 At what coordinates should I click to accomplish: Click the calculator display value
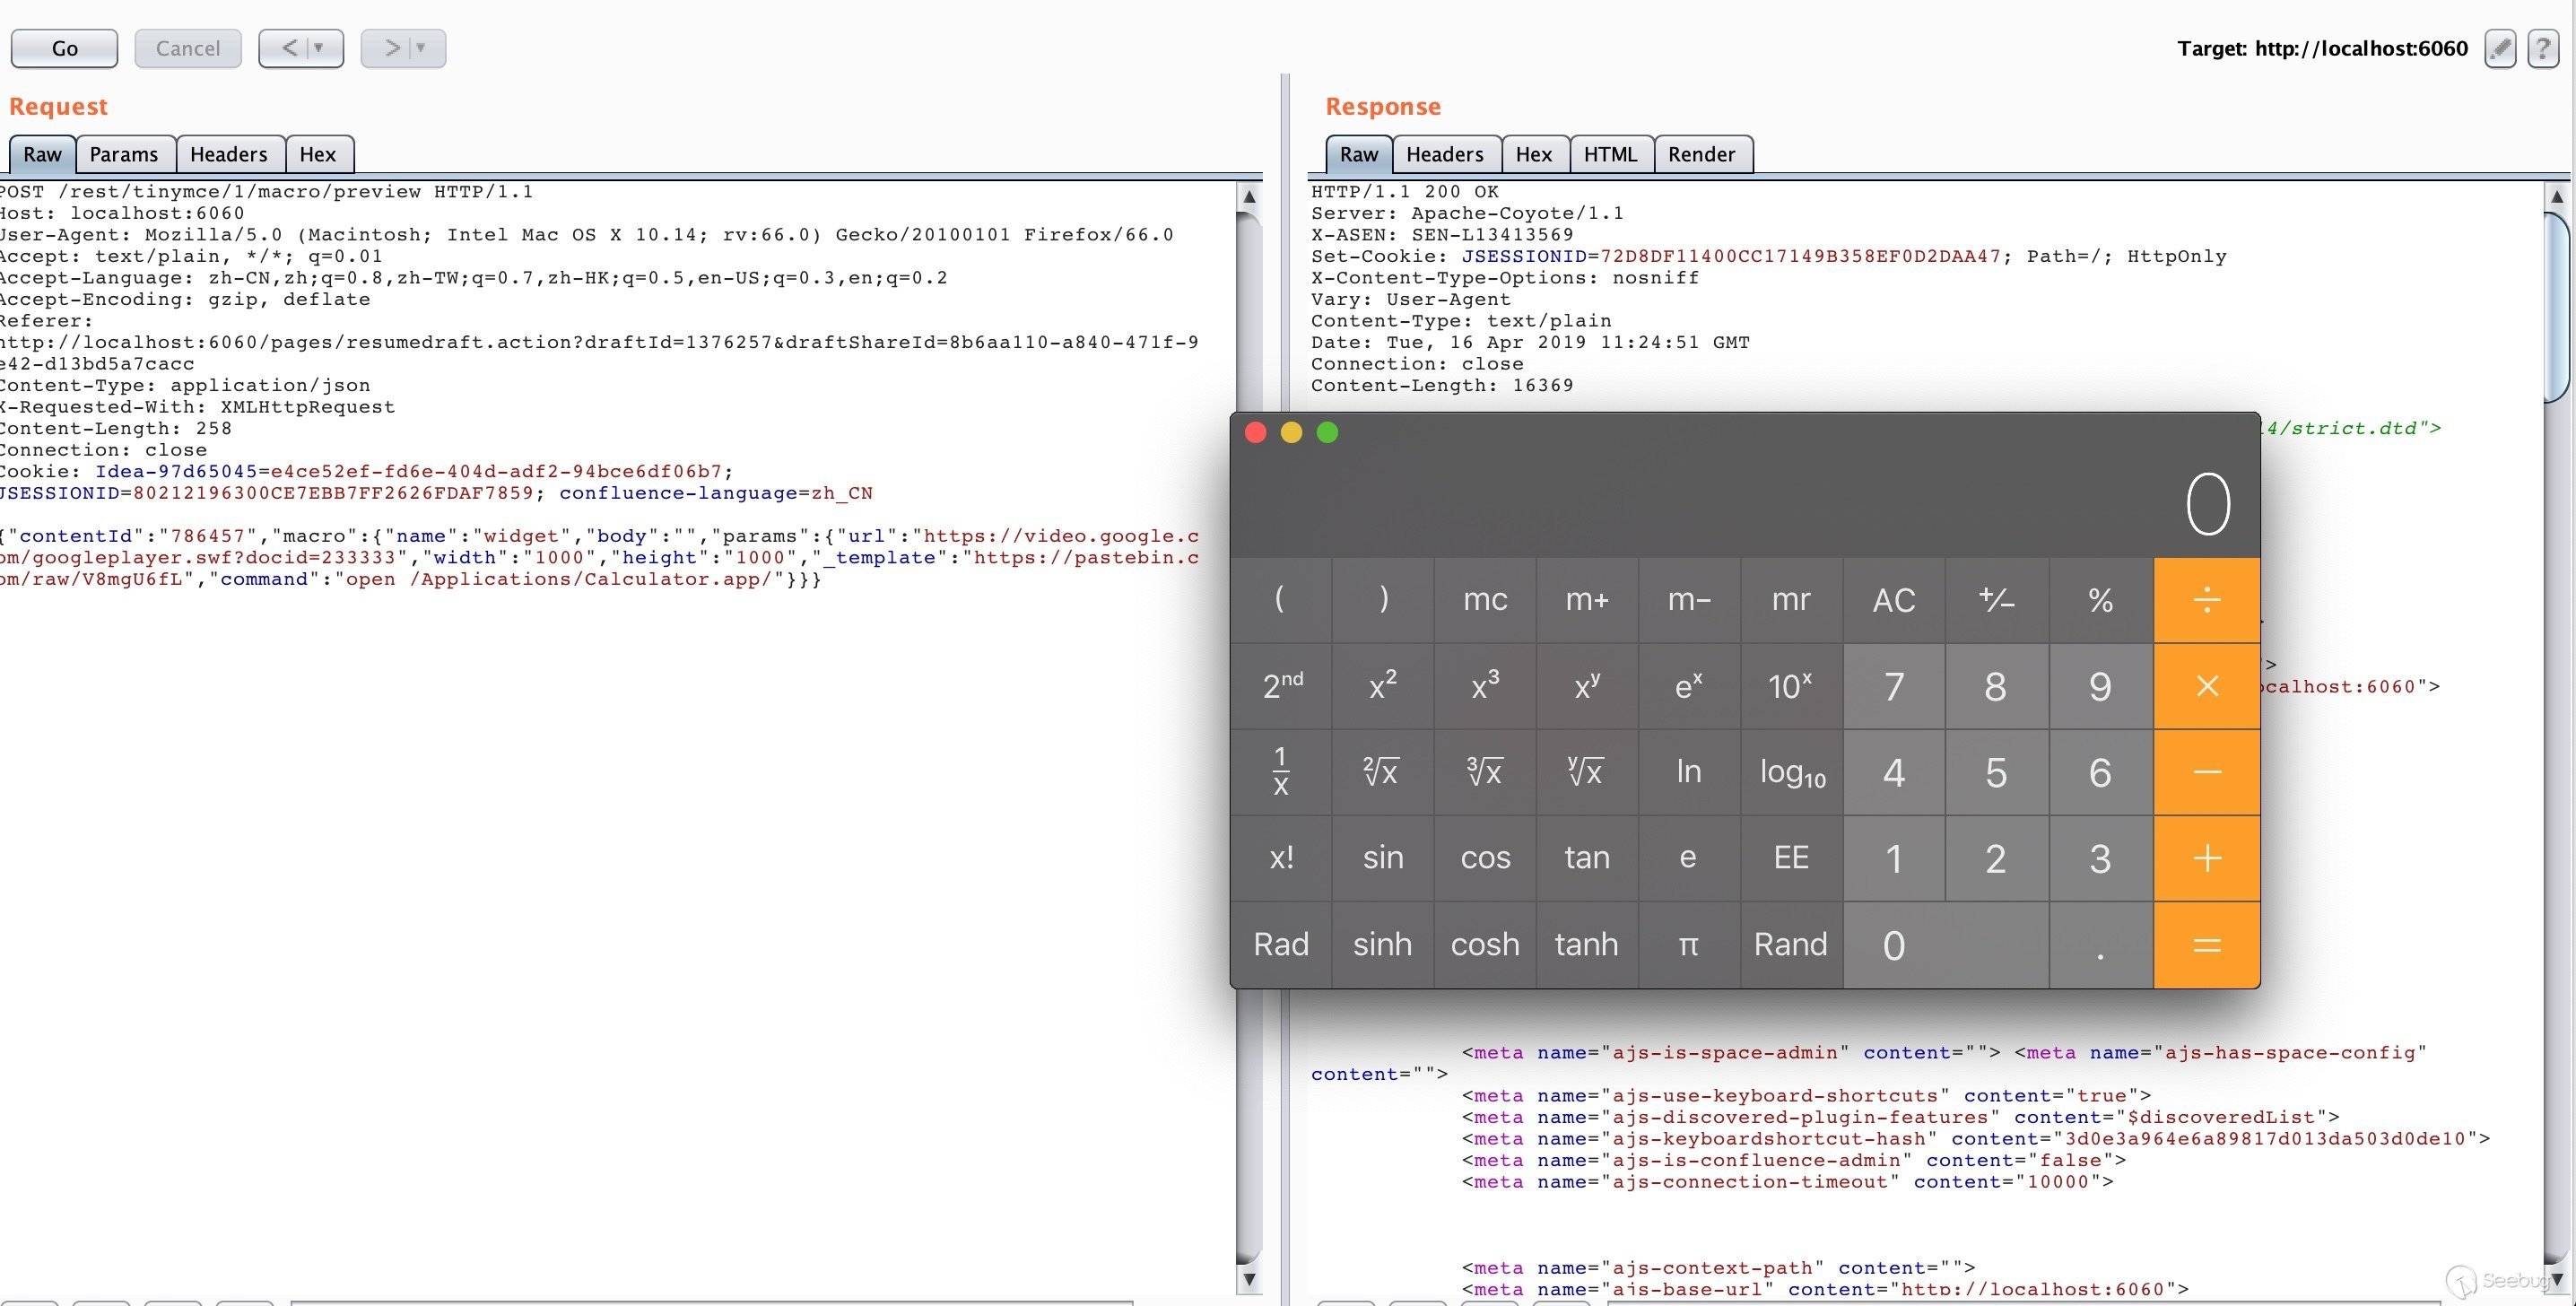2207,504
